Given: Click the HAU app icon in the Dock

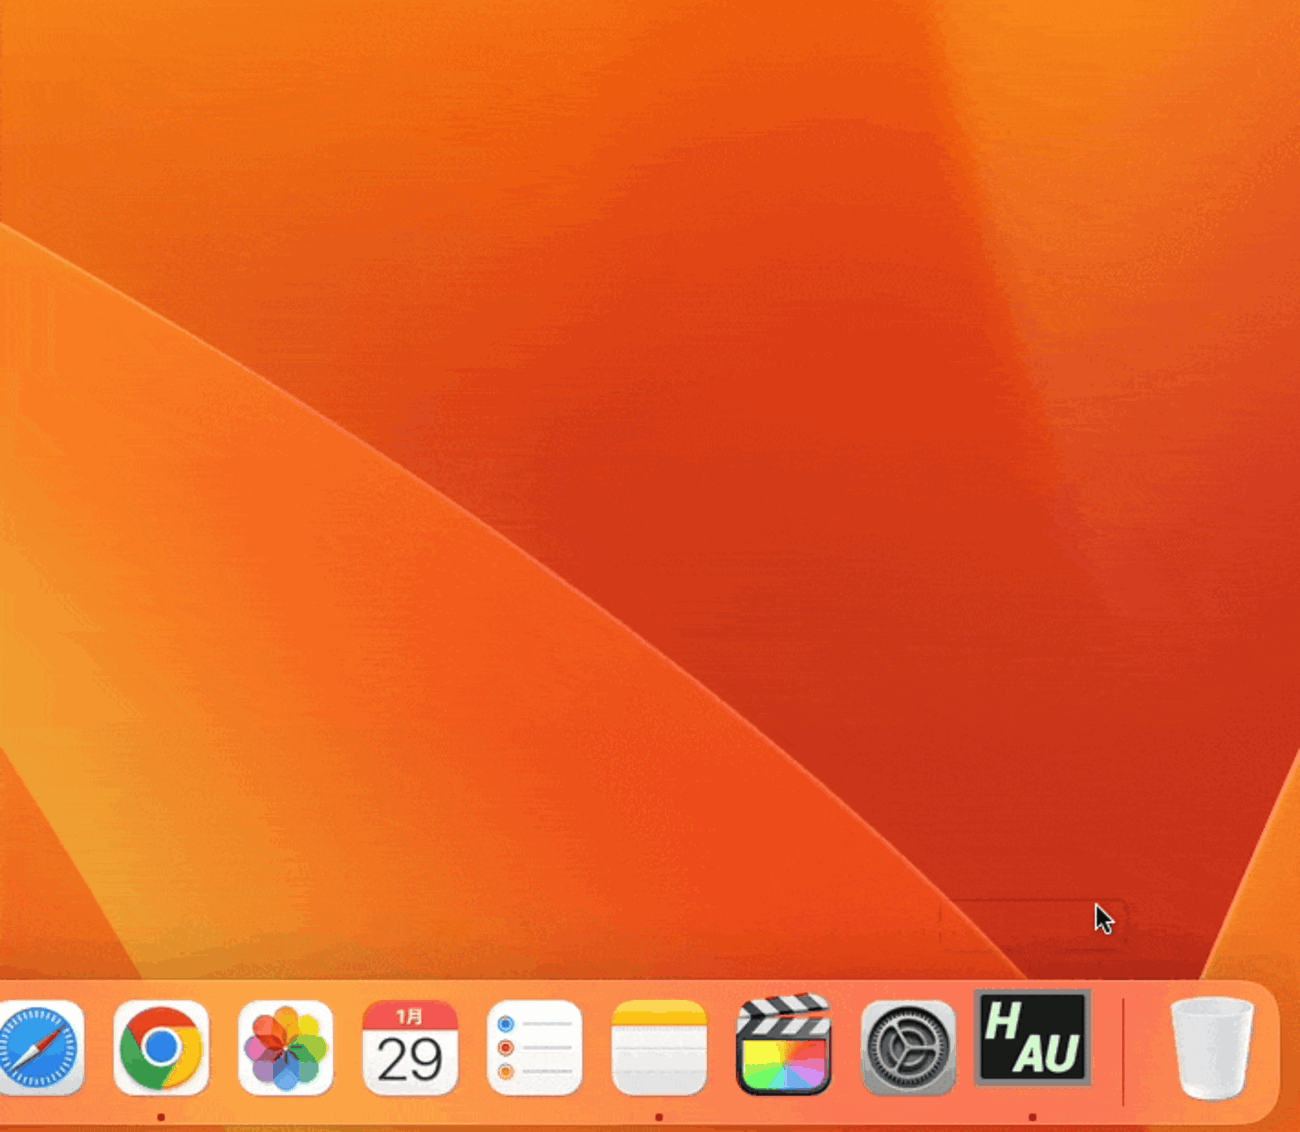Looking at the screenshot, I should click(1032, 1037).
